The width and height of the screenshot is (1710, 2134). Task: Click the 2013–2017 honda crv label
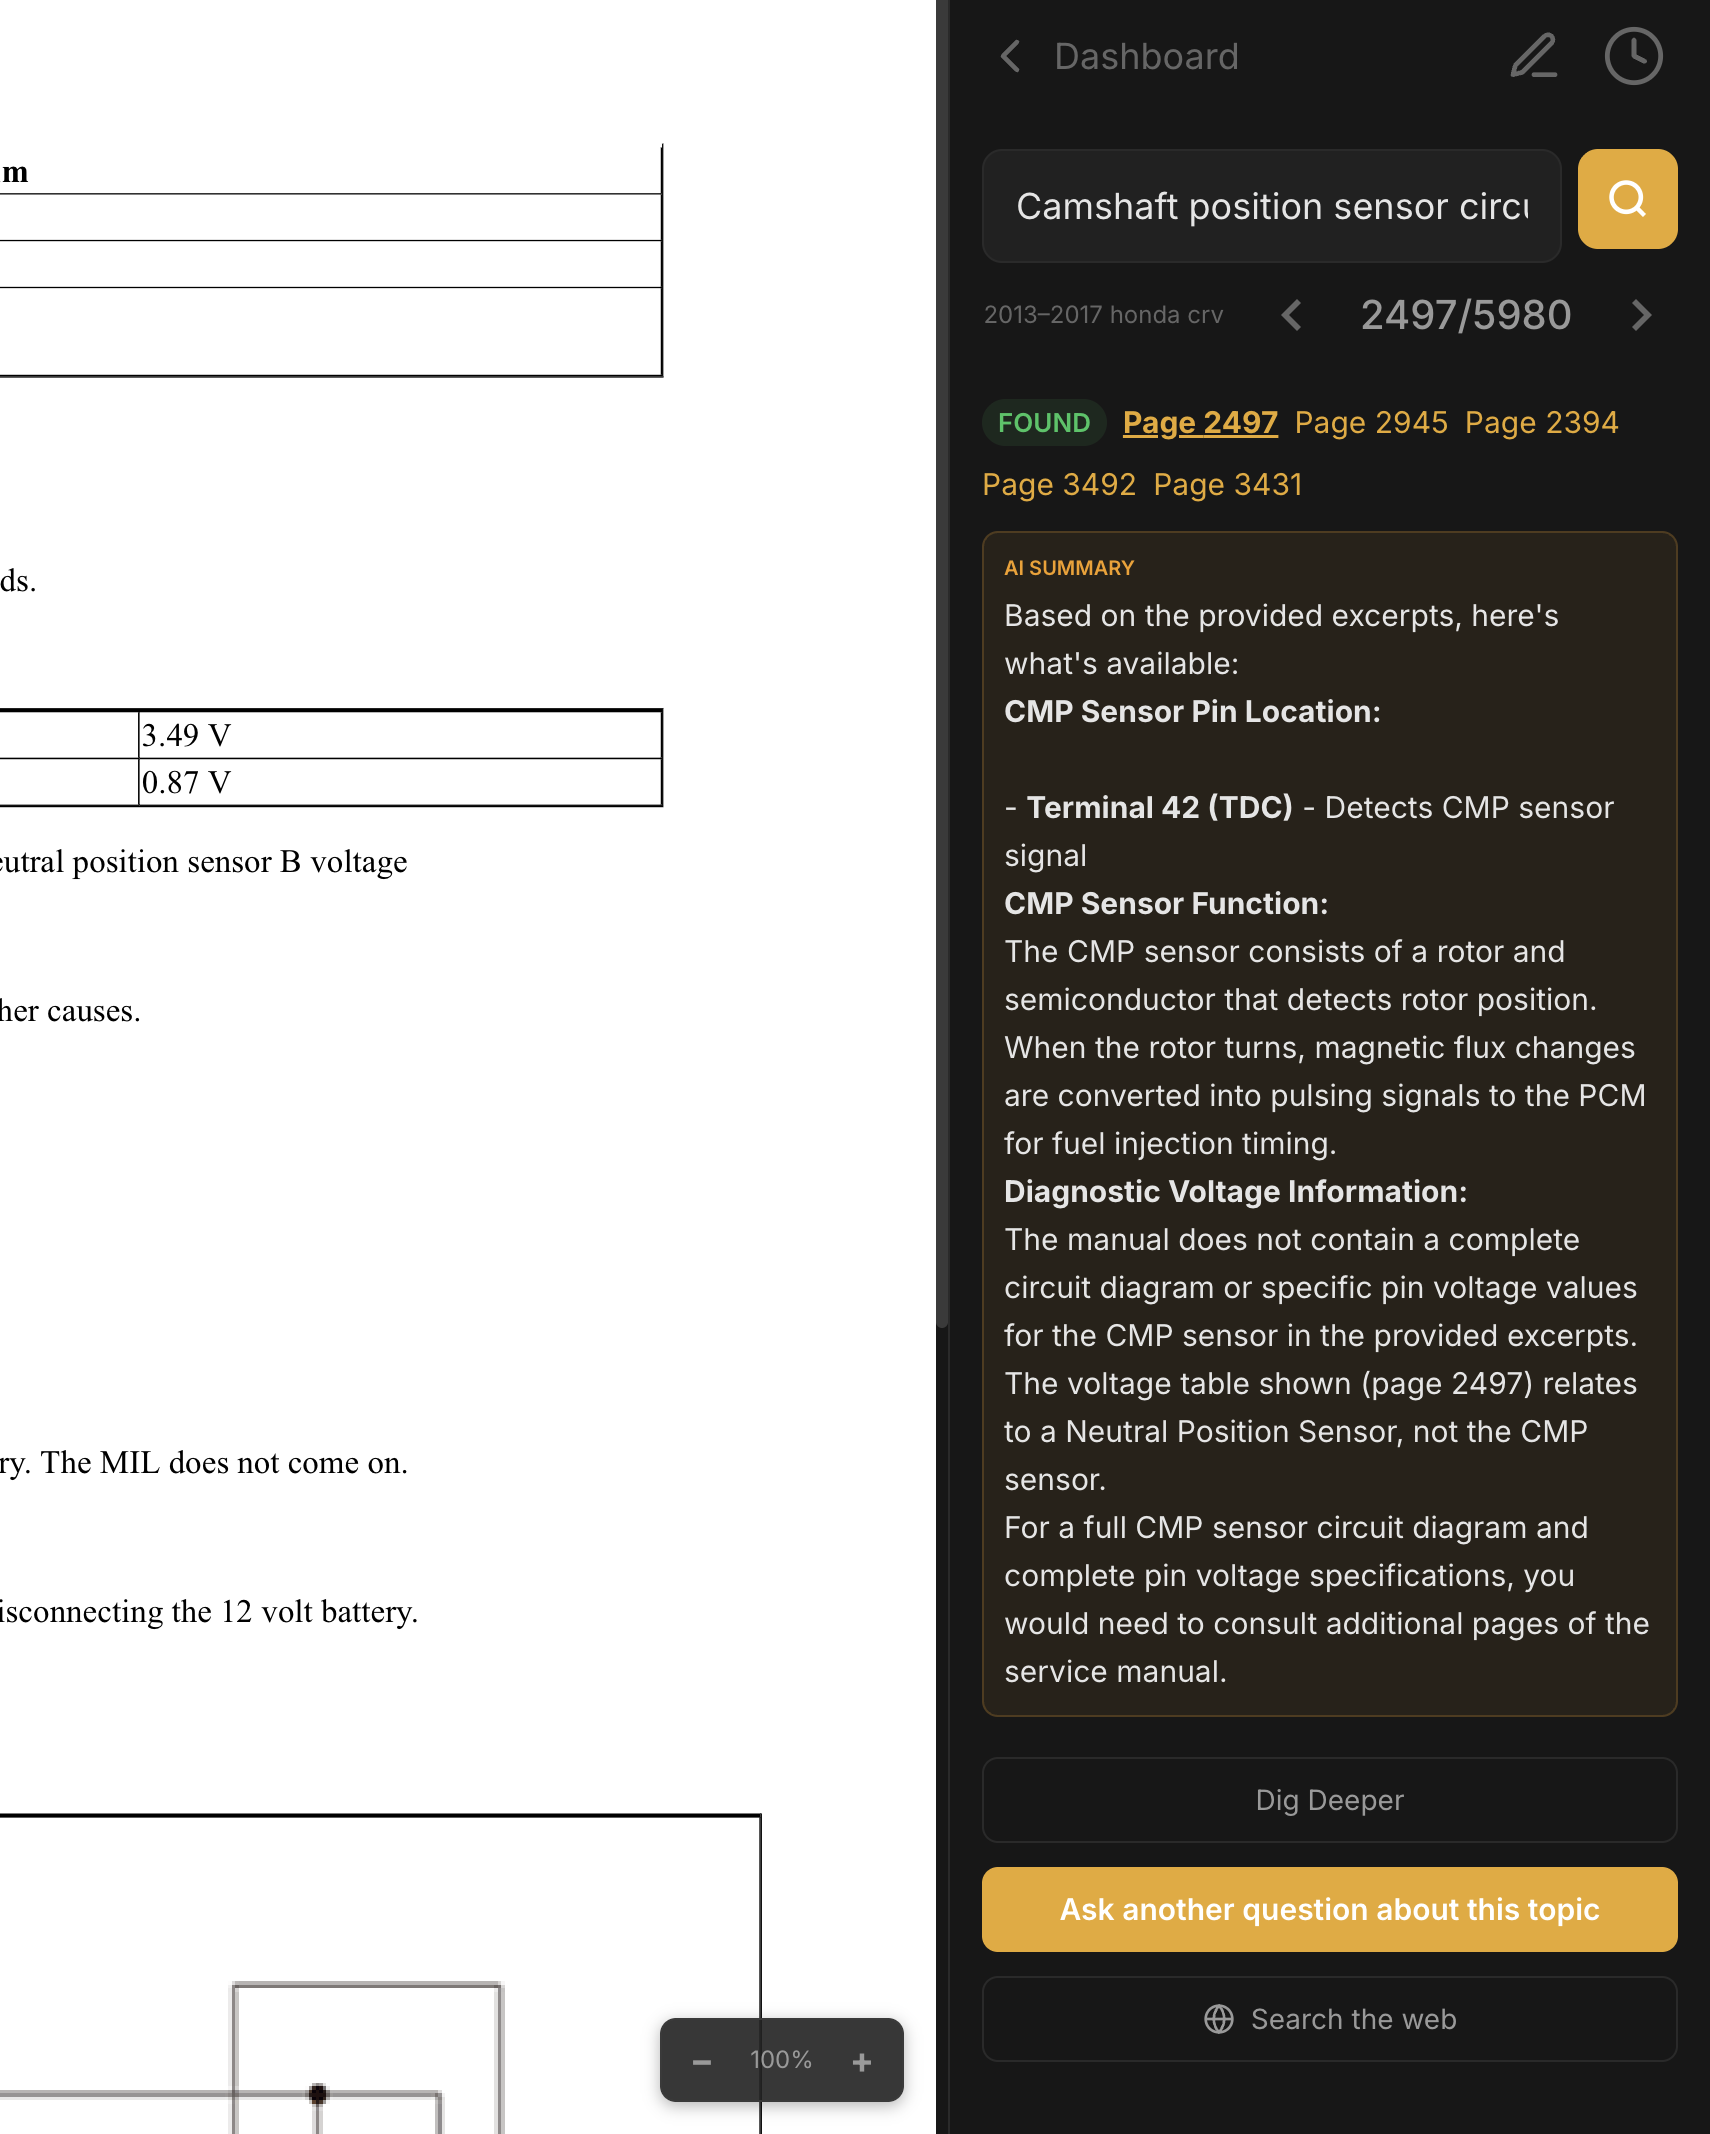point(1103,315)
